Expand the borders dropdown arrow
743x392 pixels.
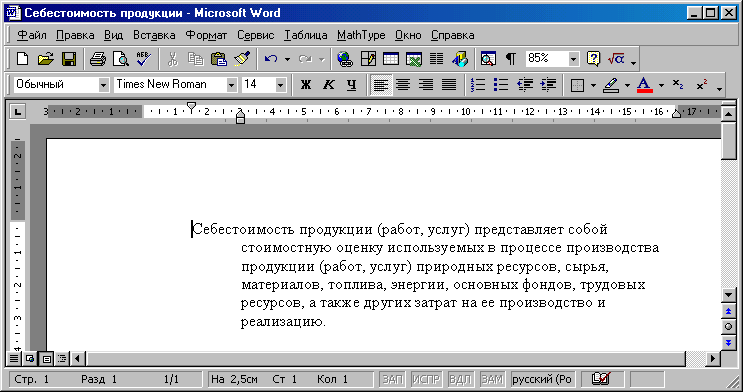(593, 85)
